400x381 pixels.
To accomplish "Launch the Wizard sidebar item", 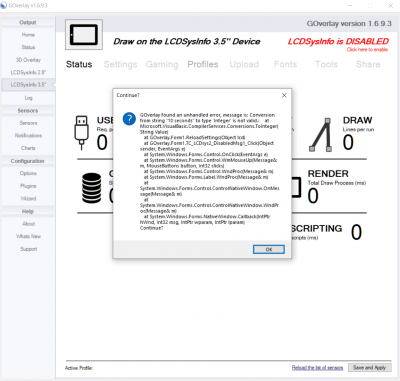I will (x=28, y=198).
